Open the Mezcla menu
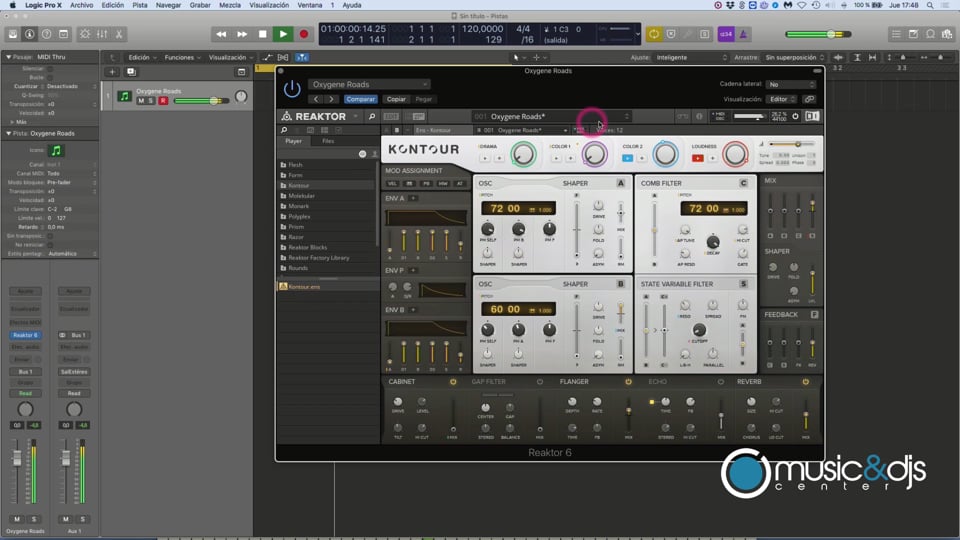 230,5
